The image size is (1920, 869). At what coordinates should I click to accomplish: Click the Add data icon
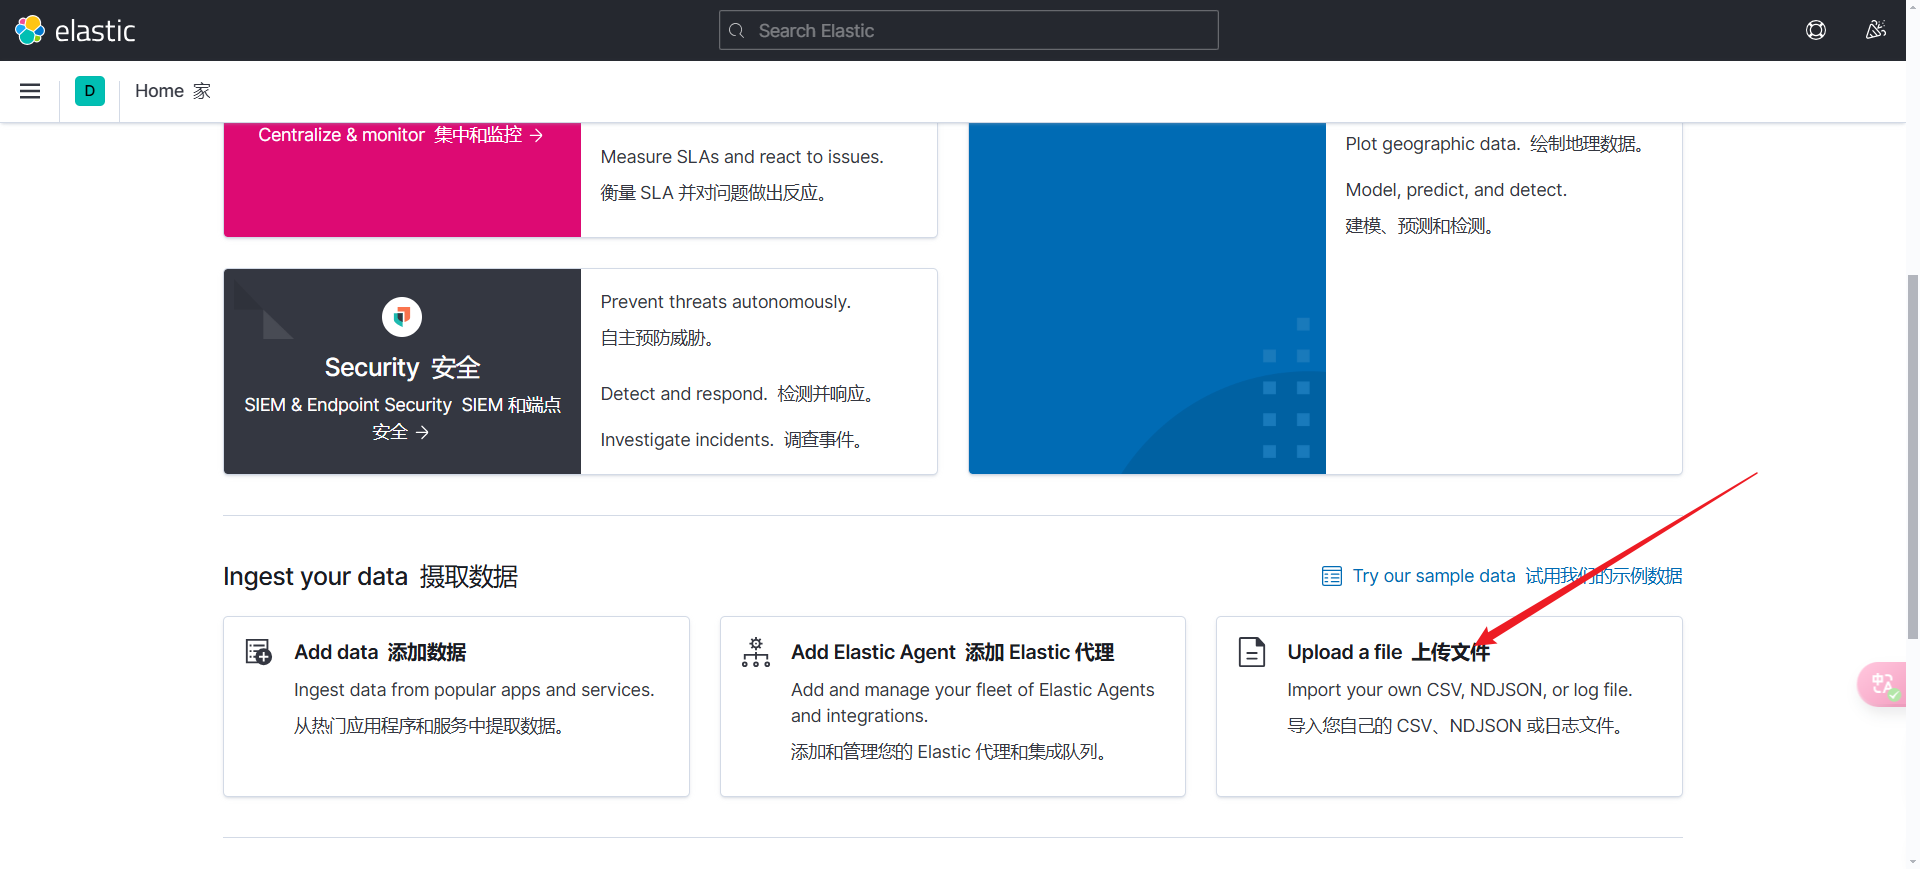click(x=259, y=652)
